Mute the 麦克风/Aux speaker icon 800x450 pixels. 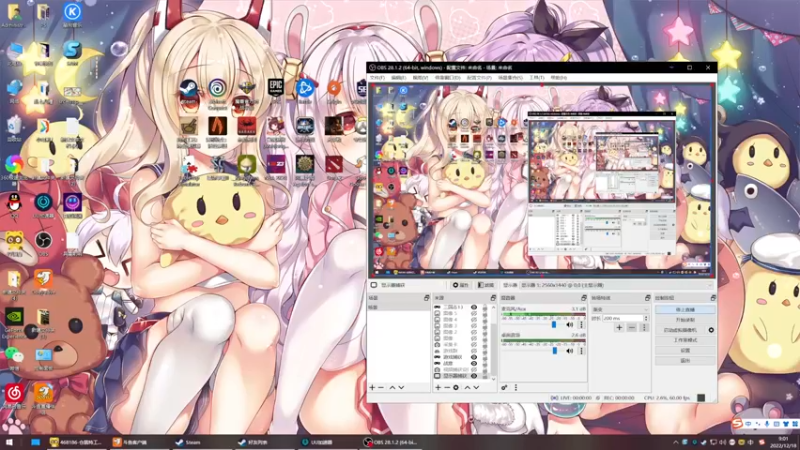pos(569,325)
